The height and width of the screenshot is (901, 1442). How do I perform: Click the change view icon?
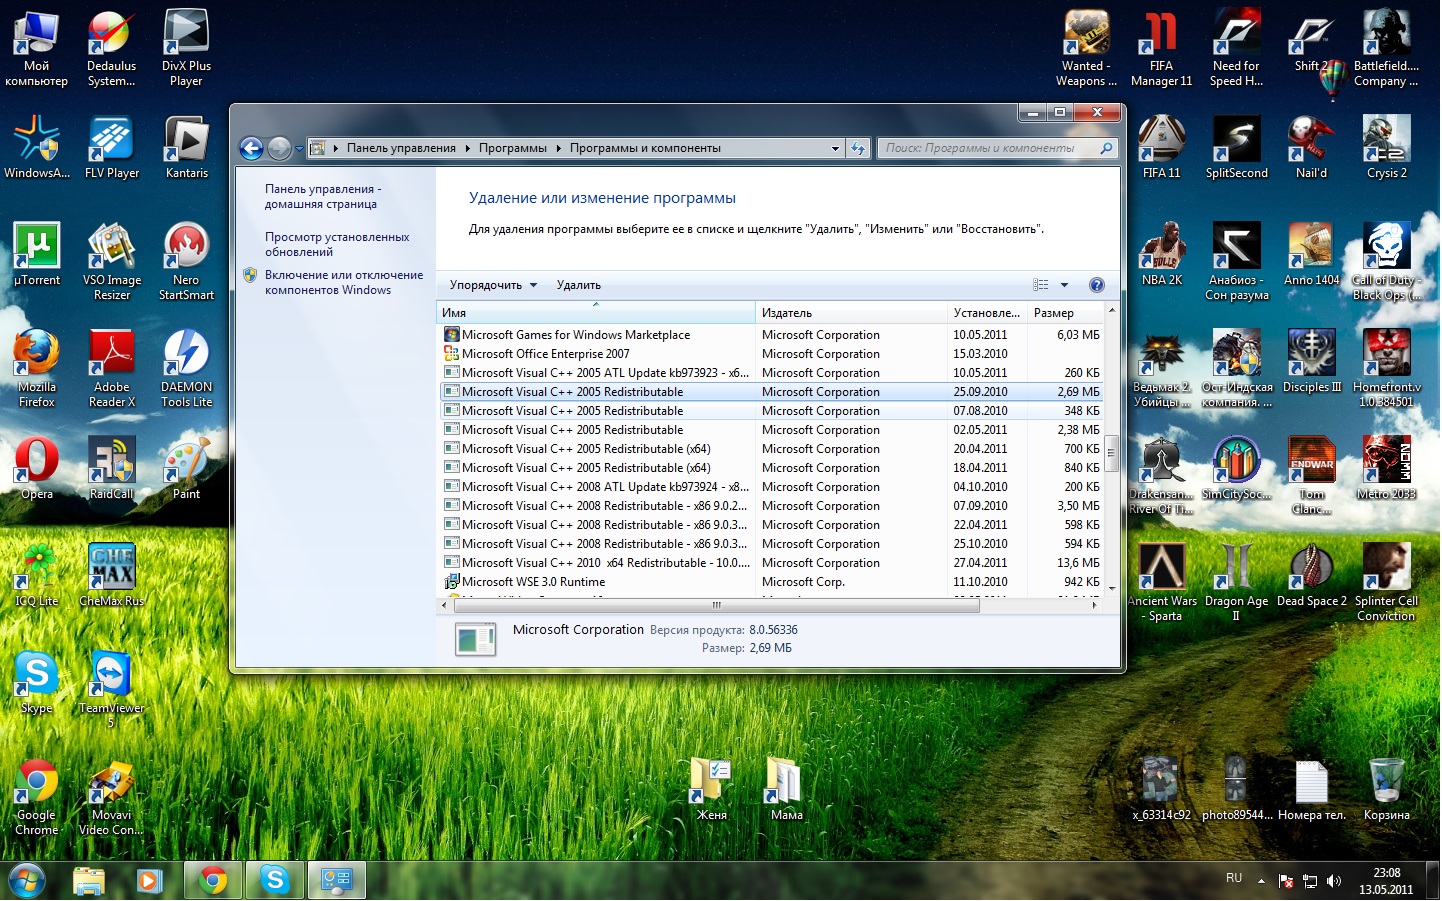1041,285
